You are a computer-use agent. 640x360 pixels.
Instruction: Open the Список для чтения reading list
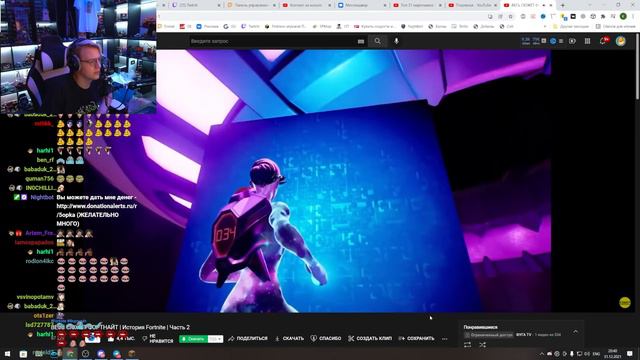[x=616, y=26]
